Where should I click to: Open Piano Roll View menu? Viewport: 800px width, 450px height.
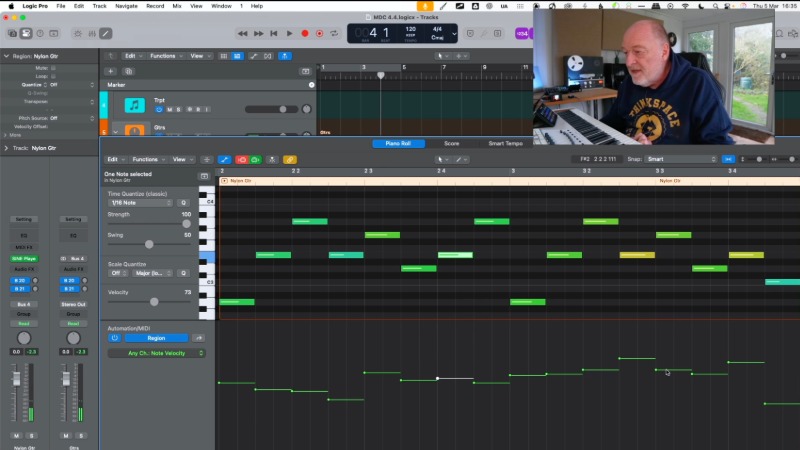(182, 160)
